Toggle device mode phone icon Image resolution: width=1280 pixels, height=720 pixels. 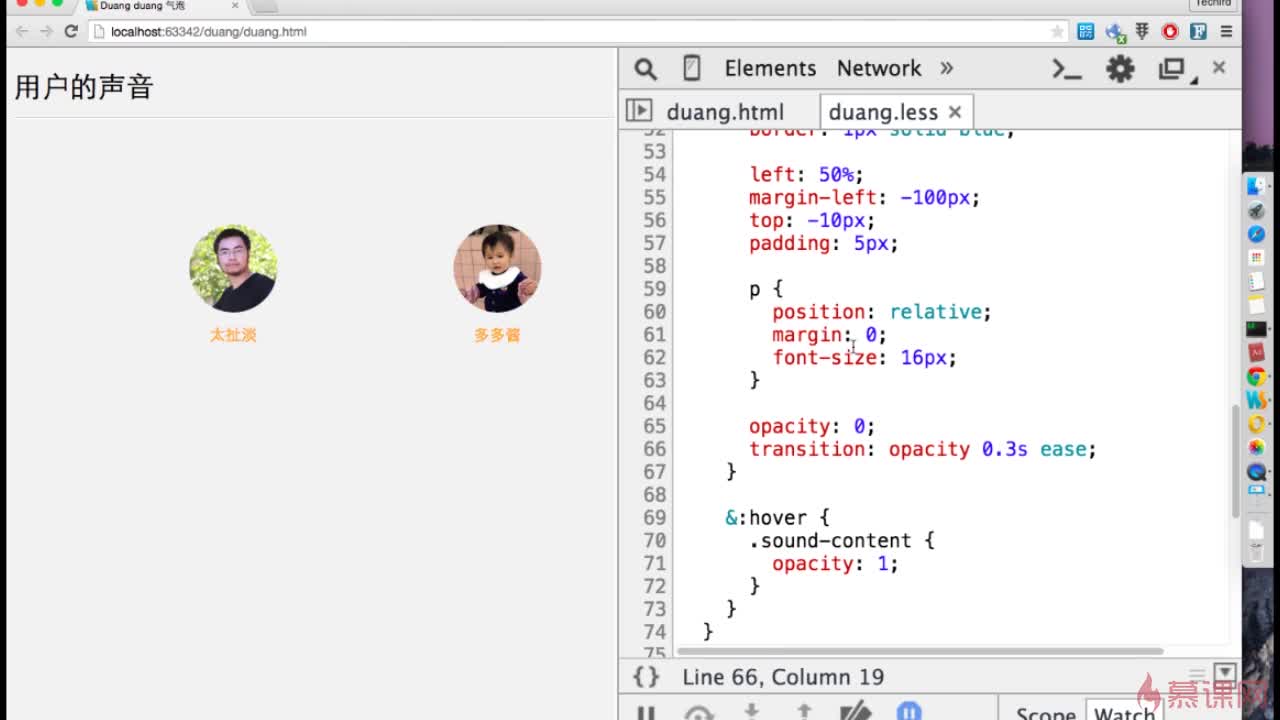point(691,68)
